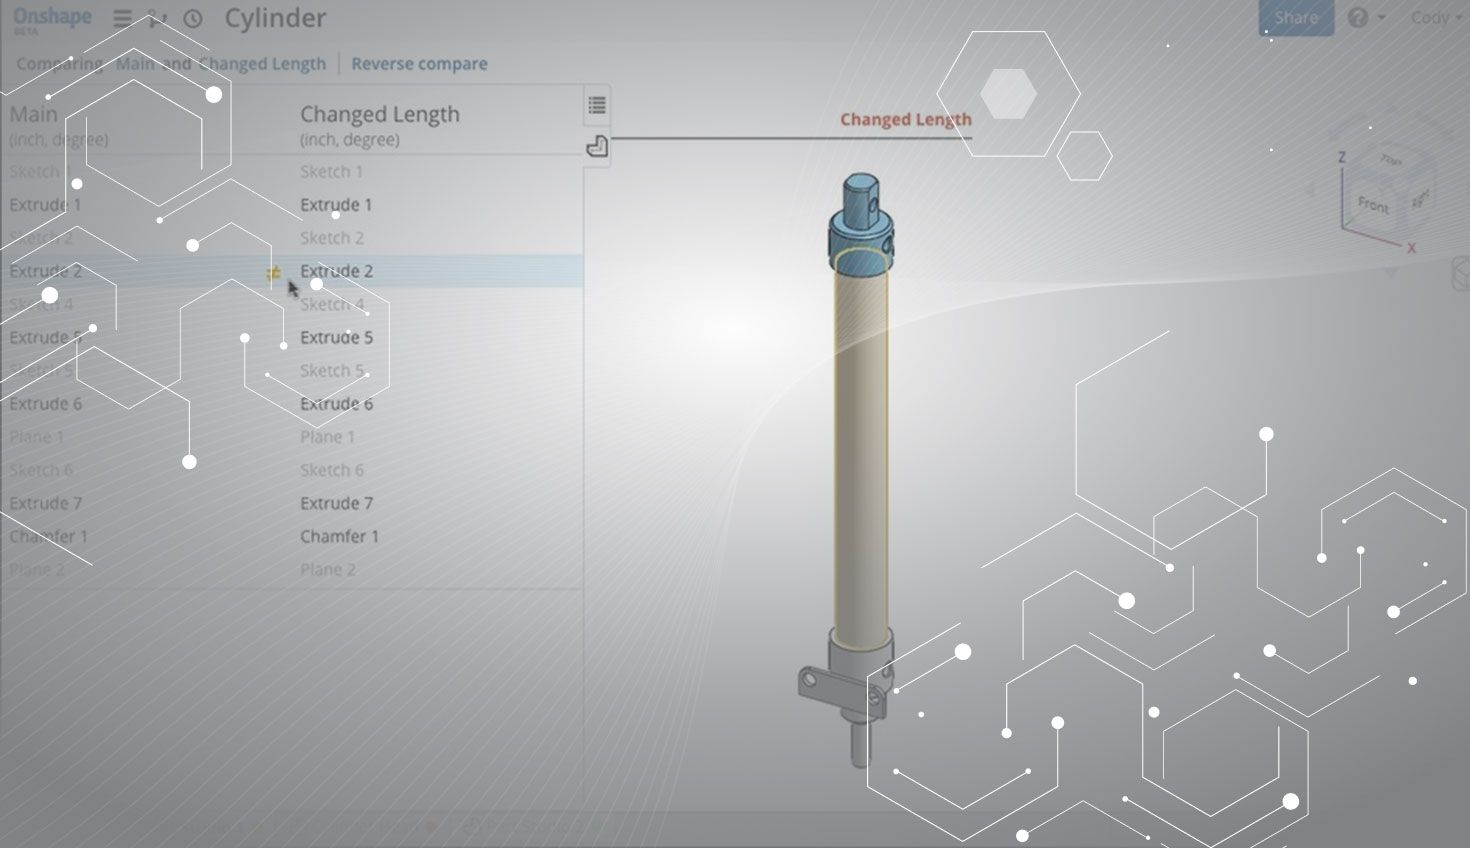Click the Onshape logo
The image size is (1470, 848).
click(52, 18)
